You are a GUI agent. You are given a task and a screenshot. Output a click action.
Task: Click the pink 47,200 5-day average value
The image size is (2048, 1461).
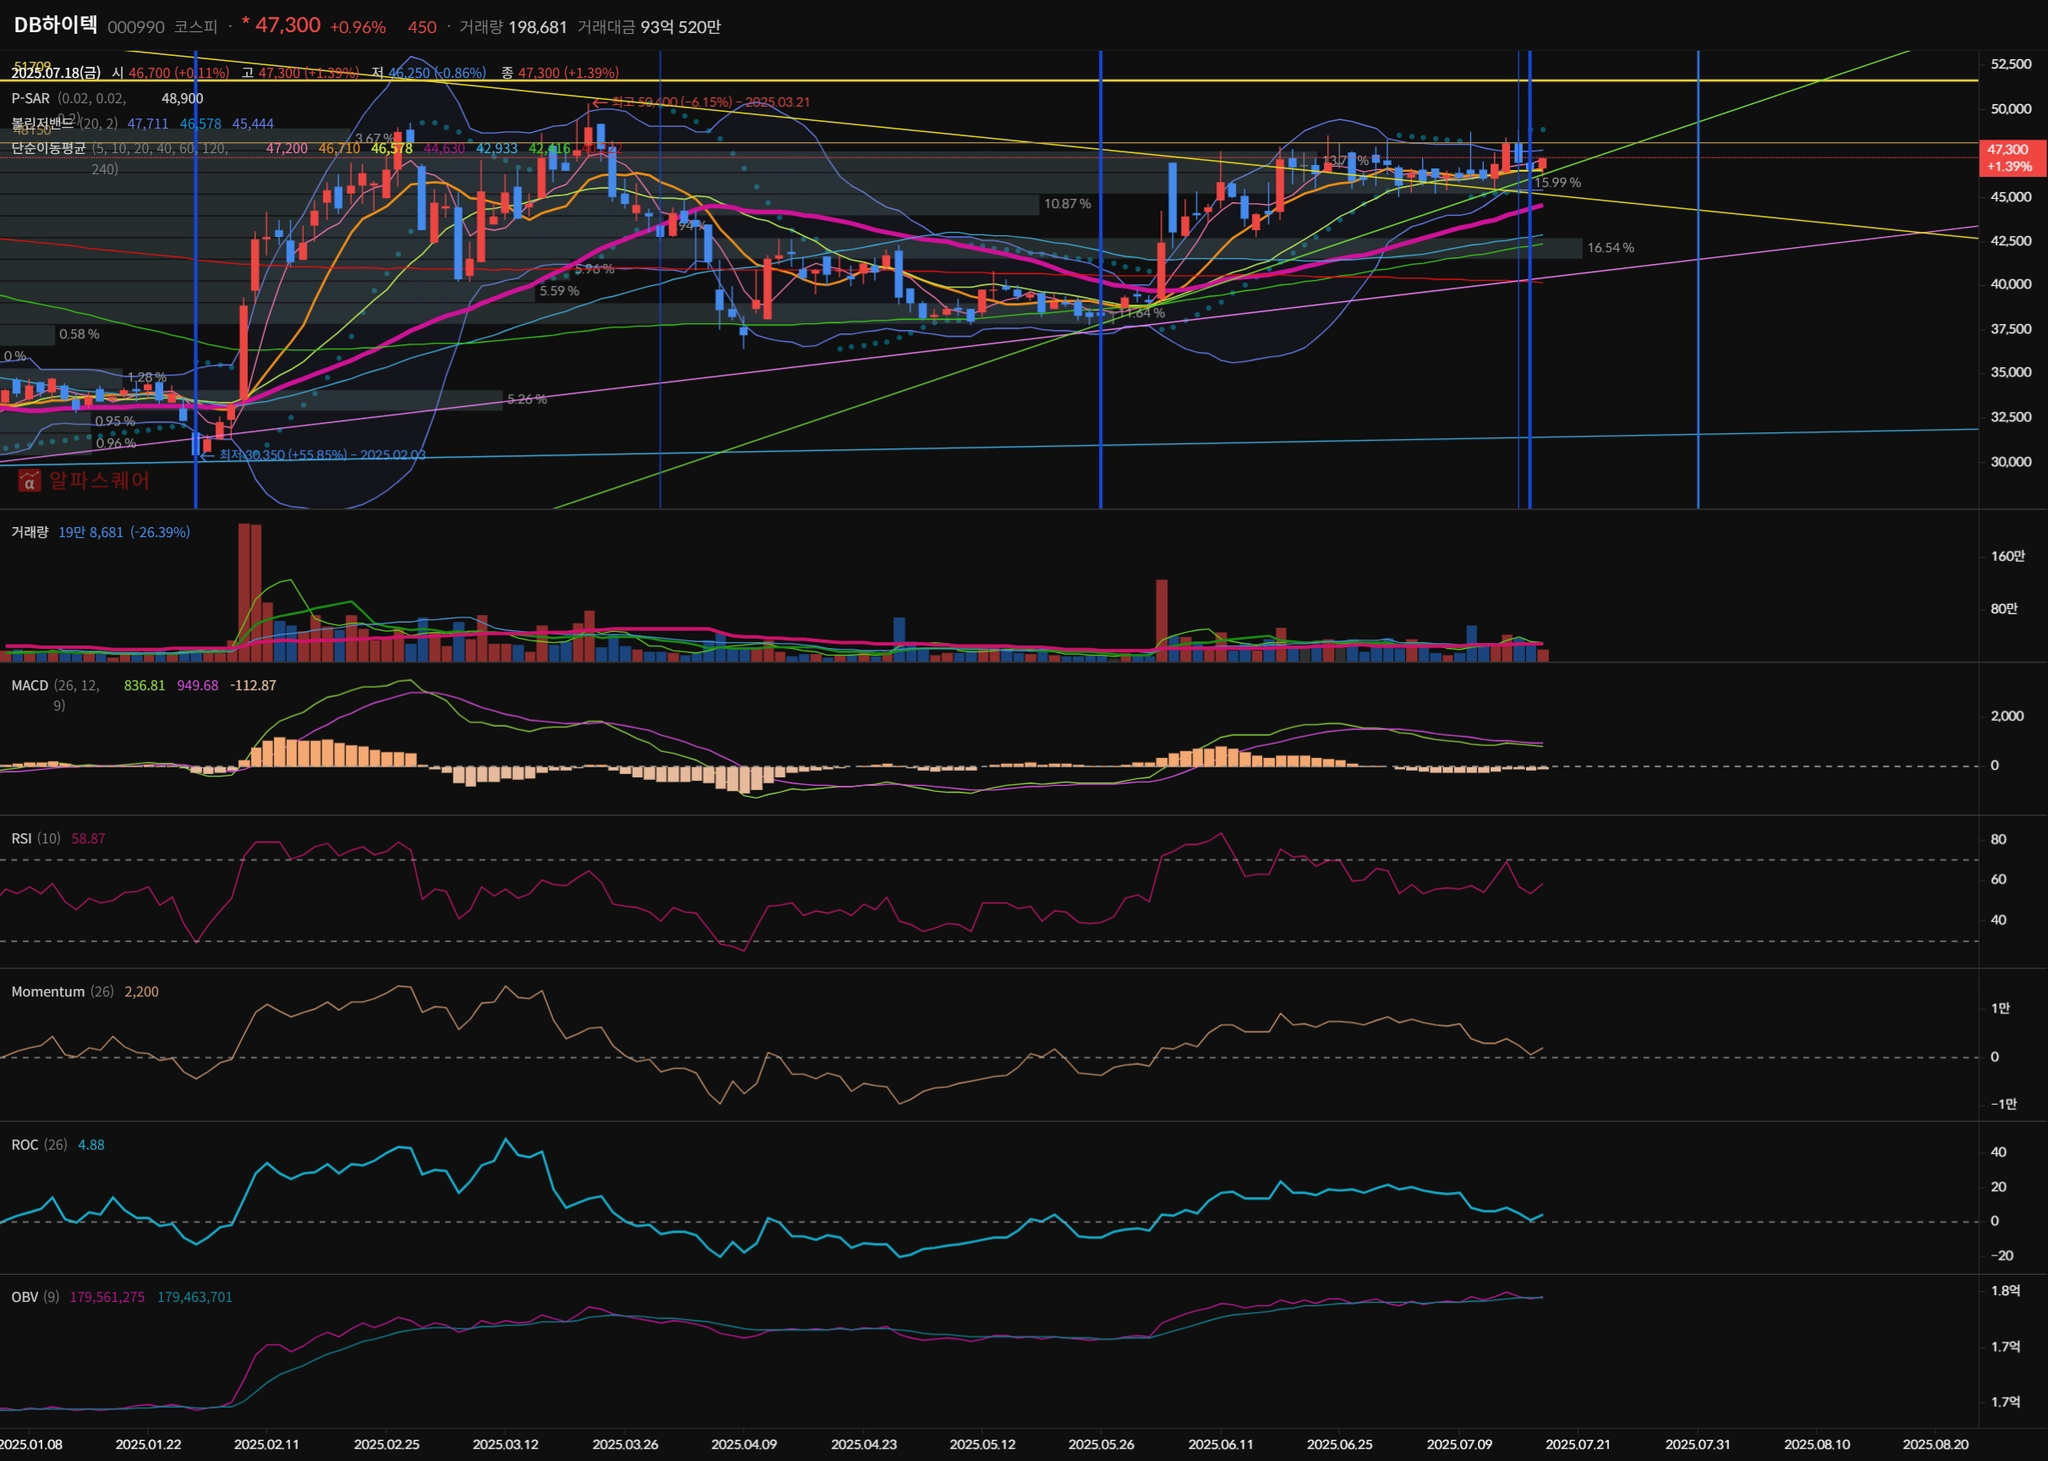coord(286,148)
